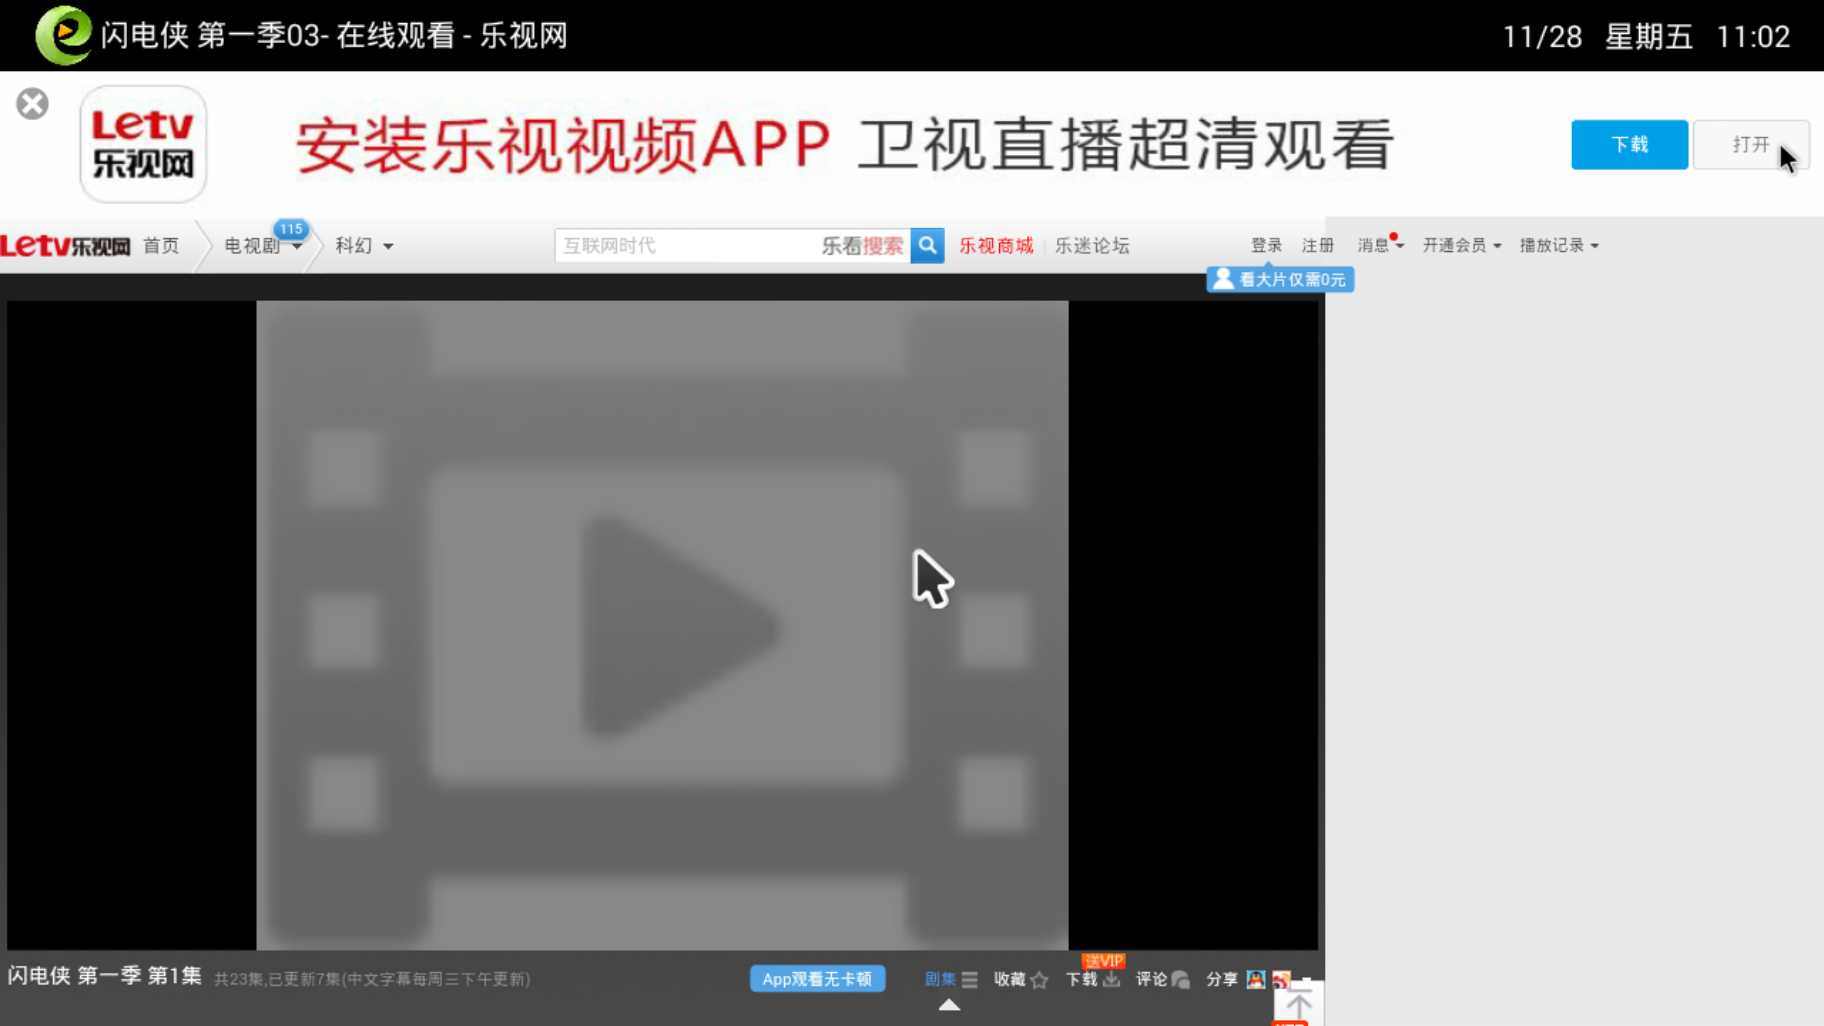
Task: Open the 乐视商城 store link
Action: pos(995,246)
